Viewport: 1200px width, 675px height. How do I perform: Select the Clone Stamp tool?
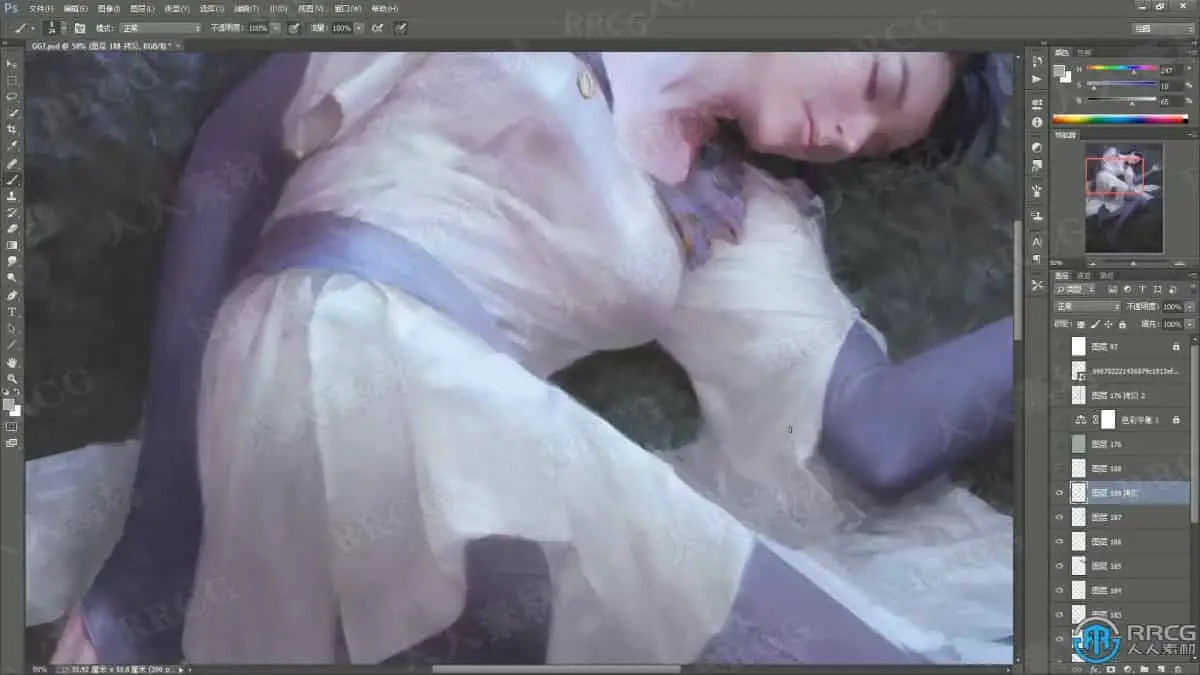point(12,196)
